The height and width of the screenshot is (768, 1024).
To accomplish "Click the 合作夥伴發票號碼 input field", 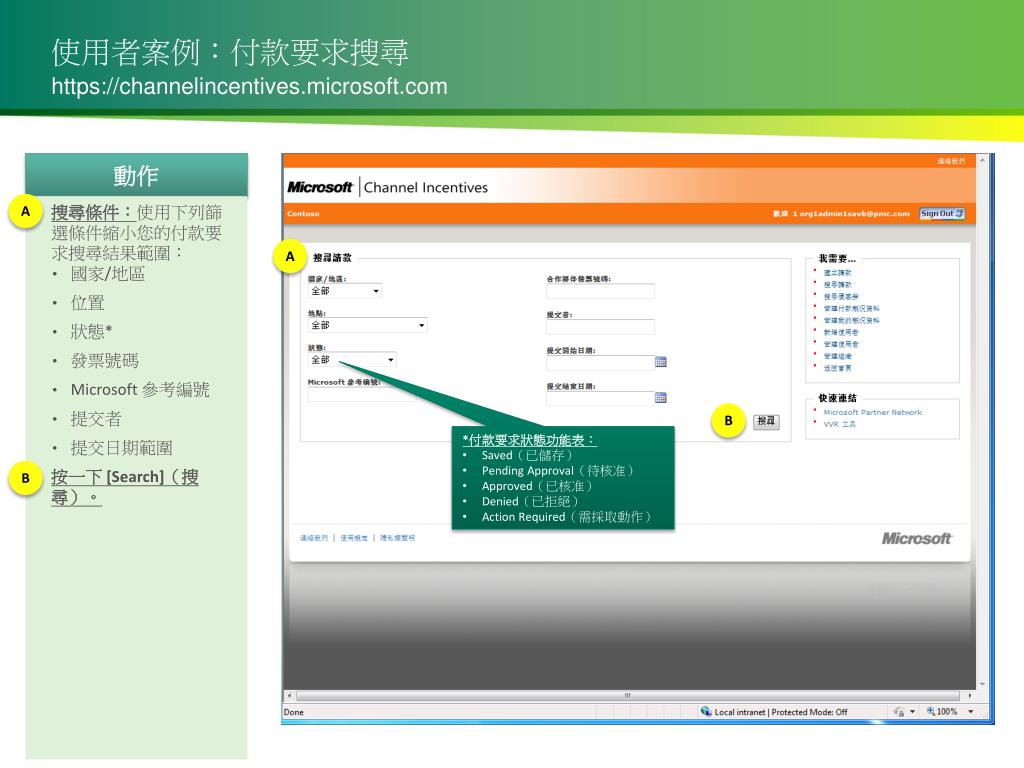I will tap(600, 291).
